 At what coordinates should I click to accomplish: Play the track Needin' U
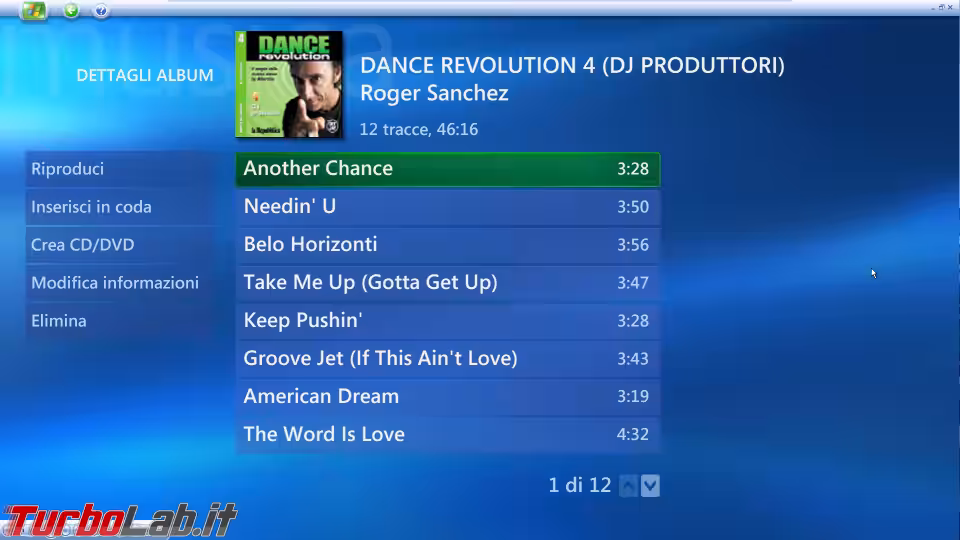click(x=448, y=207)
